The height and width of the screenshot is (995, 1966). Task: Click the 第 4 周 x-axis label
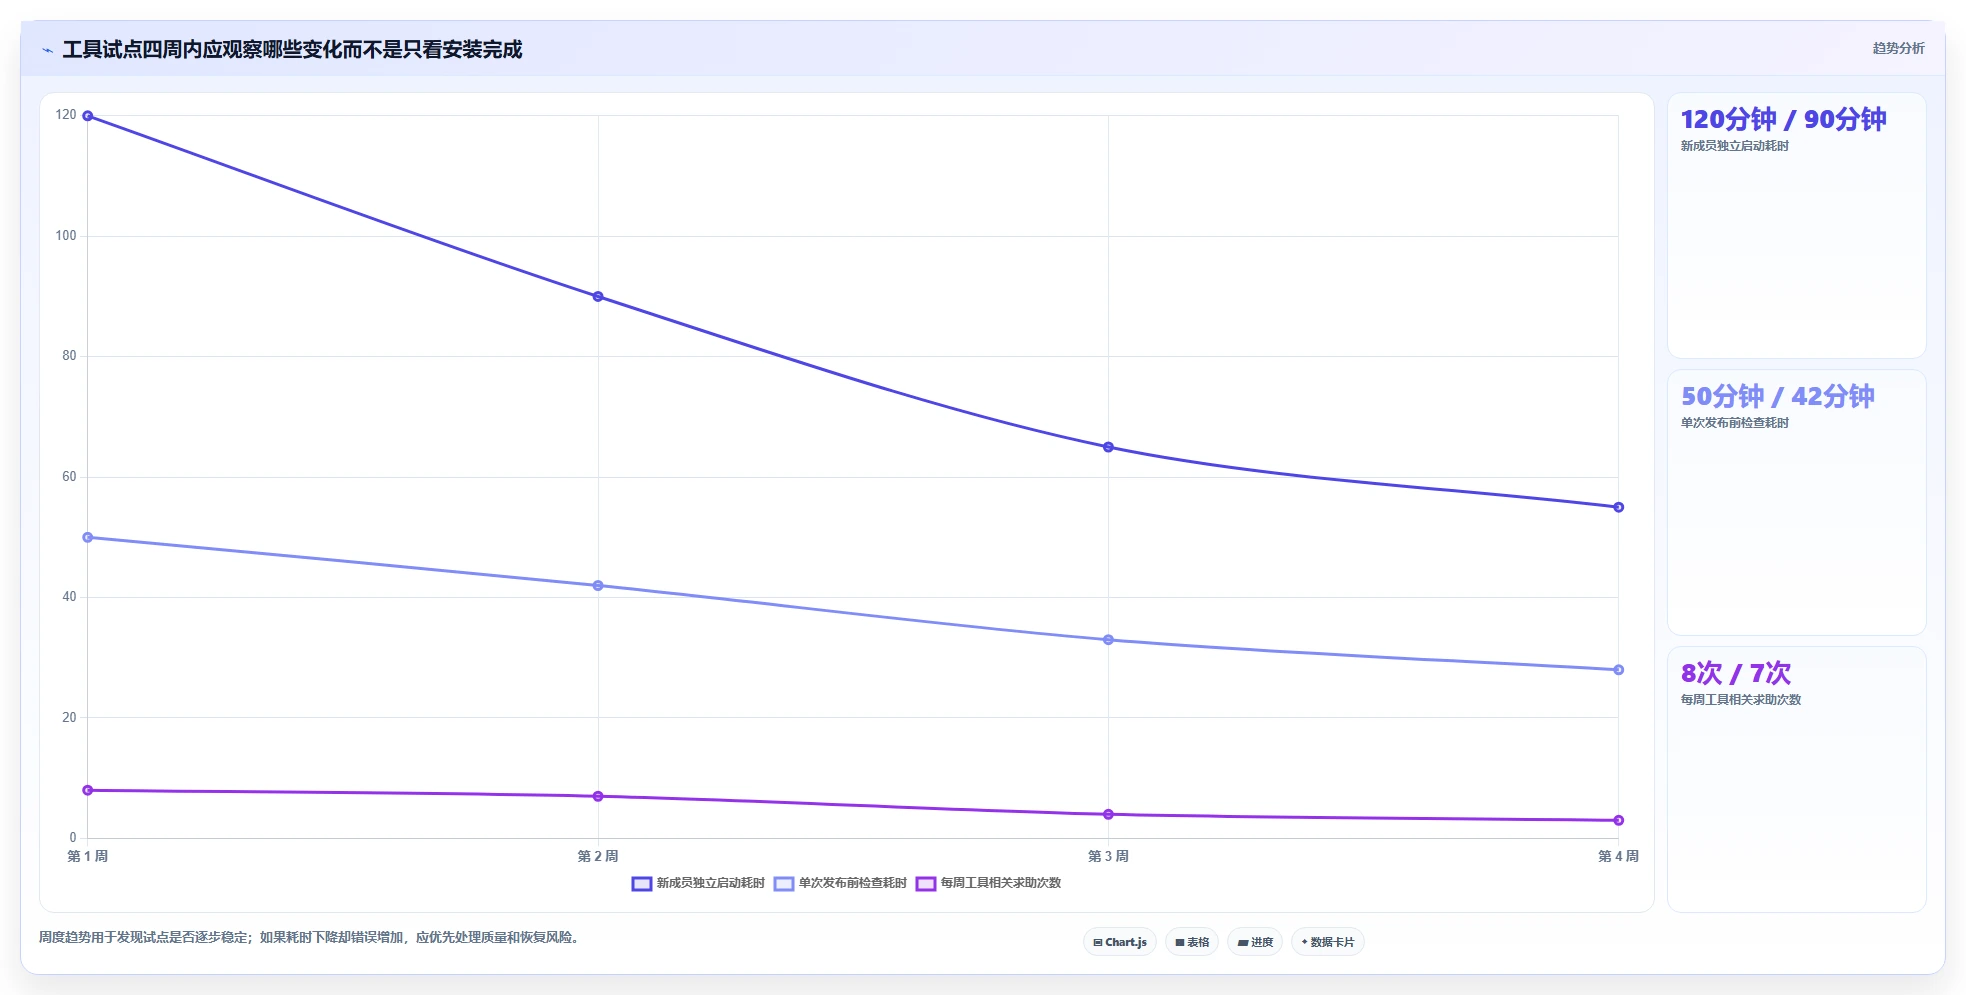pos(1618,856)
